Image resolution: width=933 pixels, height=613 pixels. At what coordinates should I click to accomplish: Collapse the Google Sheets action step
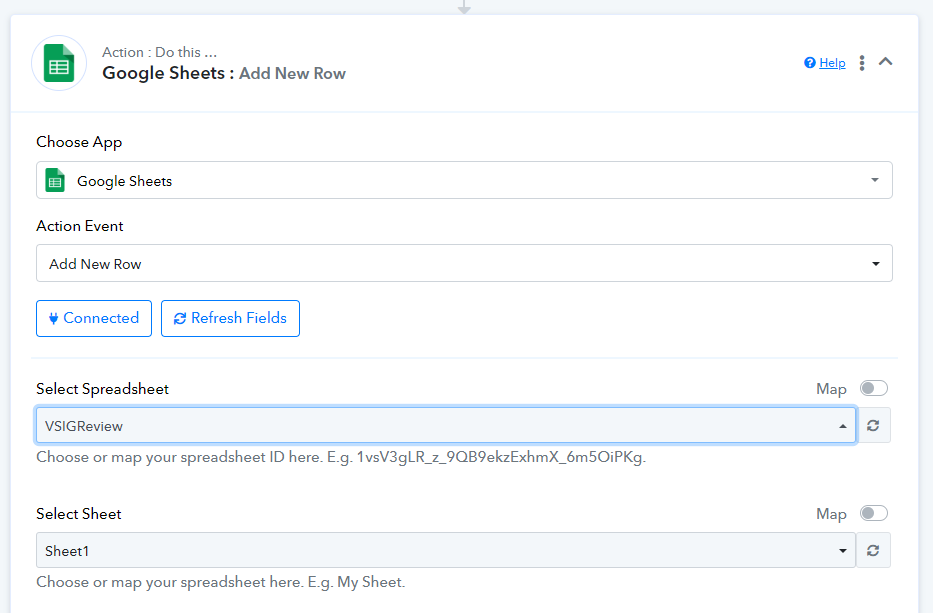(x=885, y=61)
